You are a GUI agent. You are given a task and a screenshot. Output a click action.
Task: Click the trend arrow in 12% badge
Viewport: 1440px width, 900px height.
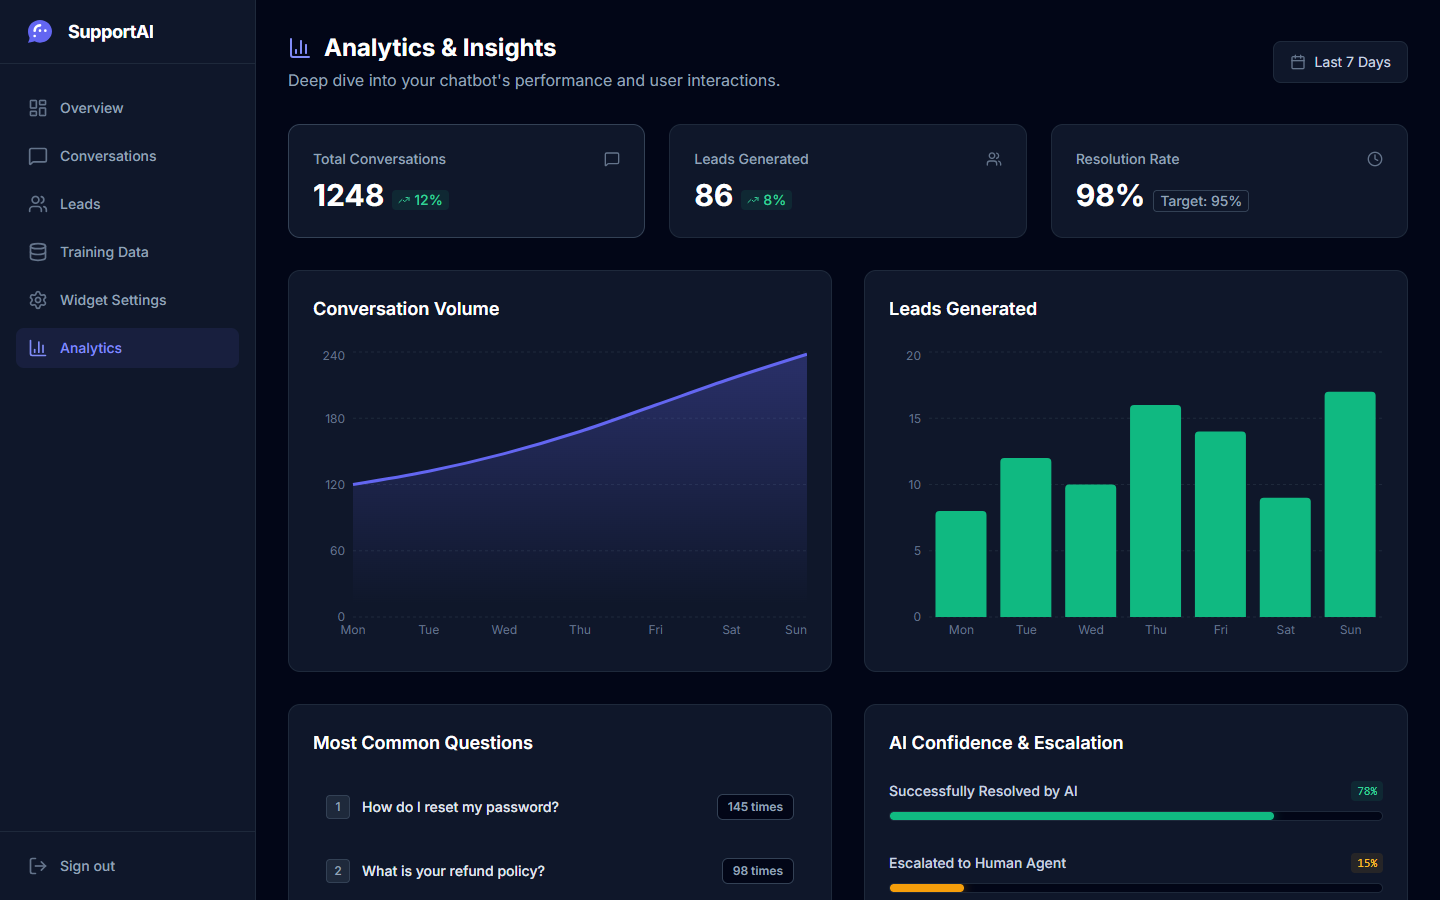(404, 200)
